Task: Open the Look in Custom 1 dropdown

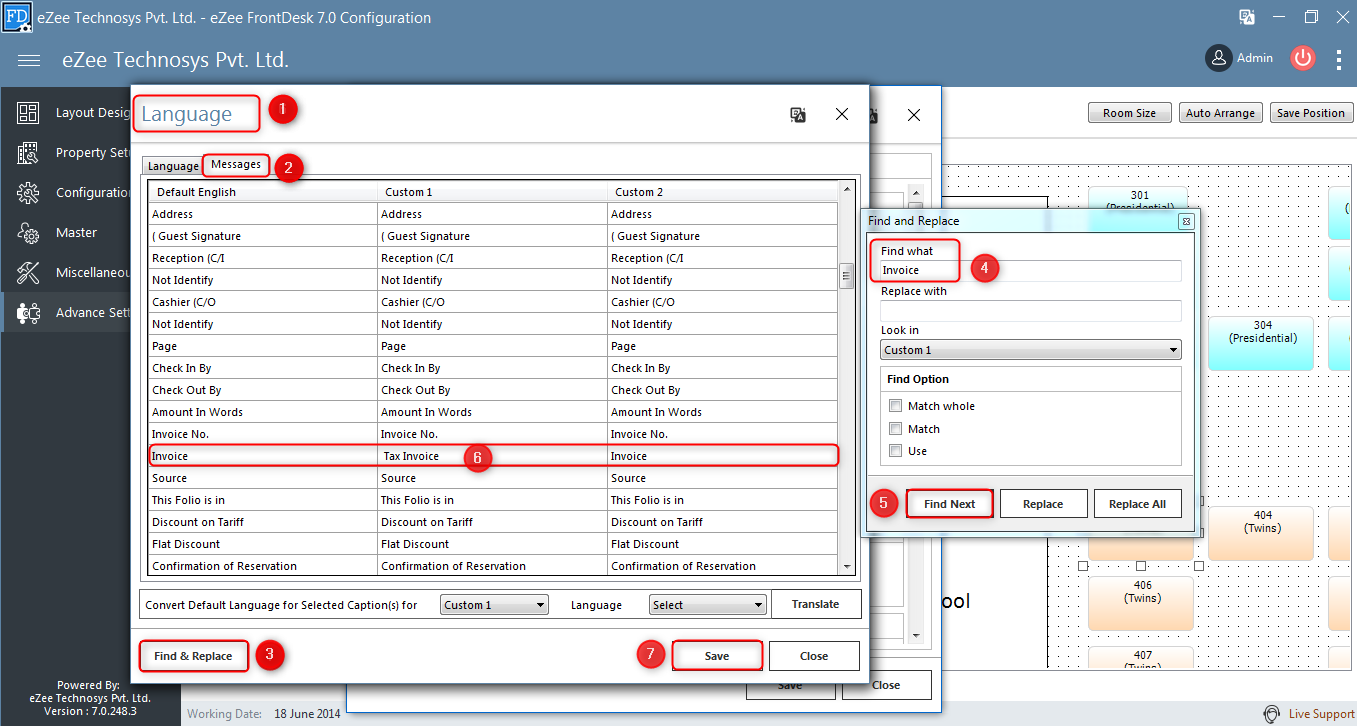Action: [x=1031, y=350]
